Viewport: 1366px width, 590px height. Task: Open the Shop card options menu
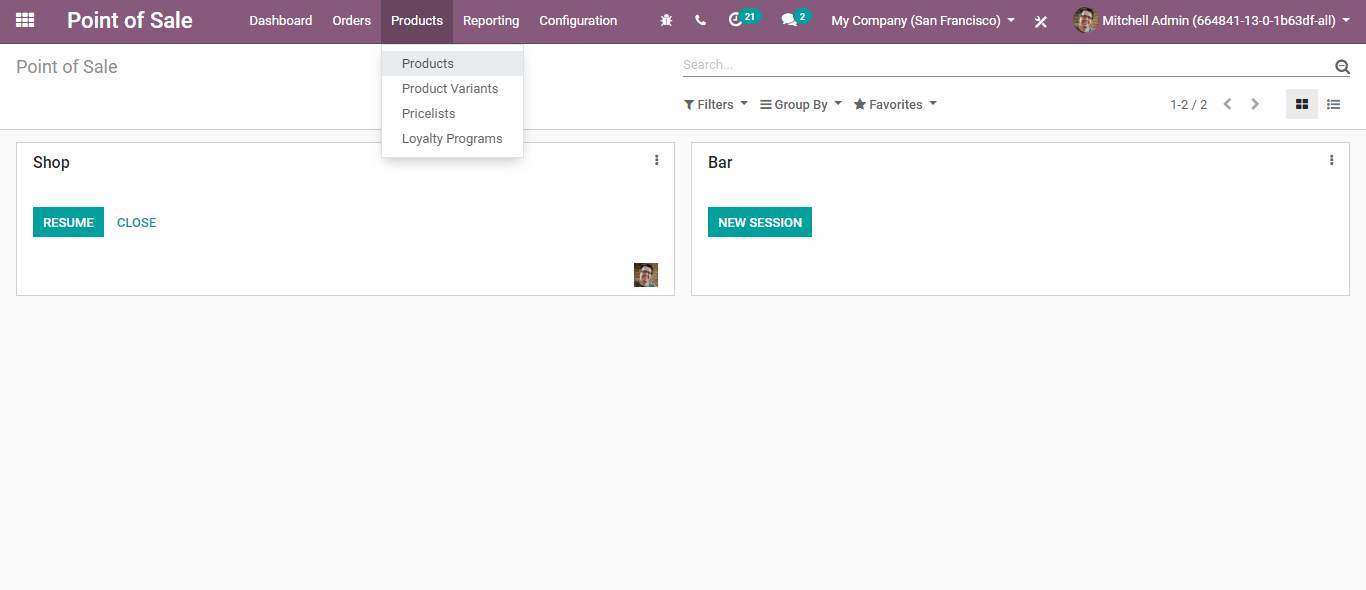[657, 160]
